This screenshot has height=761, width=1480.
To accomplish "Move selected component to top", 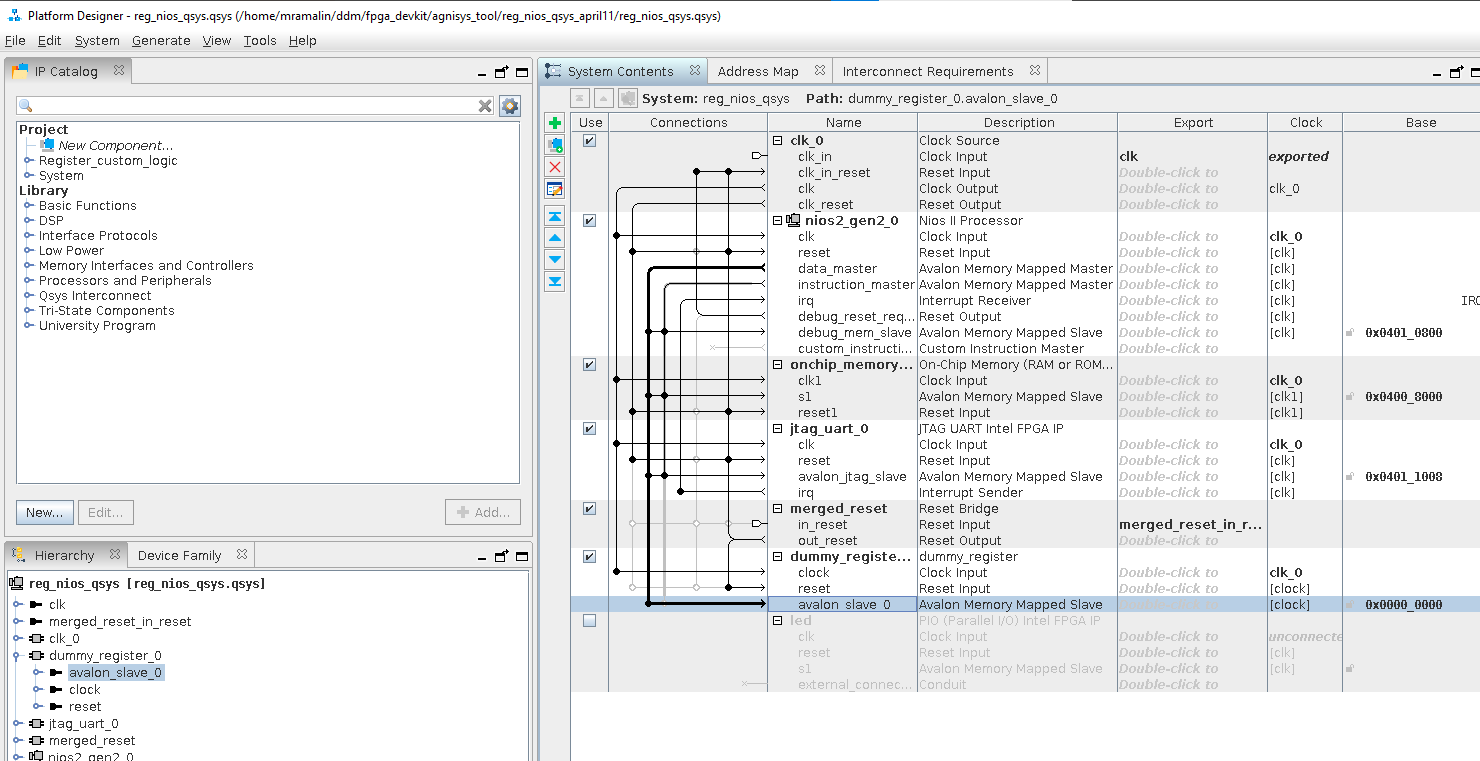I will click(555, 216).
